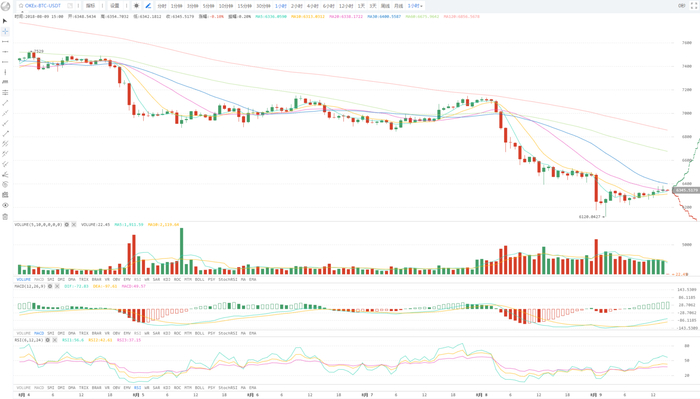Viewport: 700px width, 399px height.
Task: Select the 6小时 interval
Action: coord(329,6)
